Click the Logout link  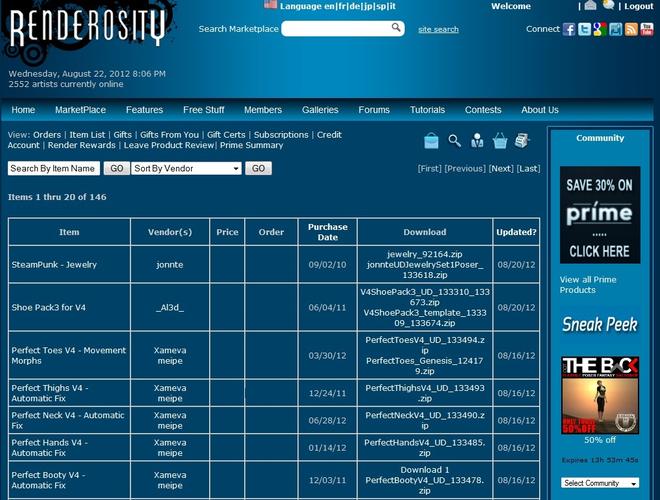639,6
